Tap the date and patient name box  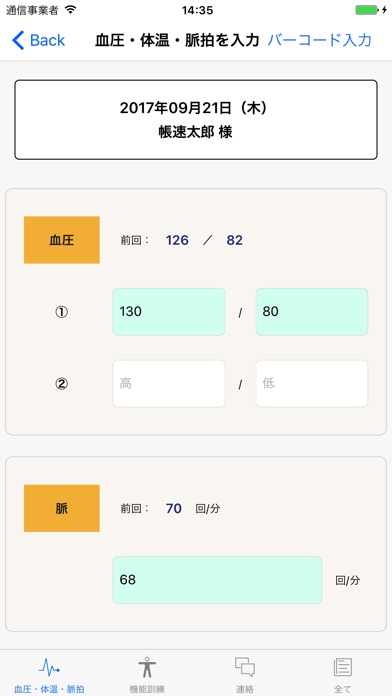(x=196, y=120)
